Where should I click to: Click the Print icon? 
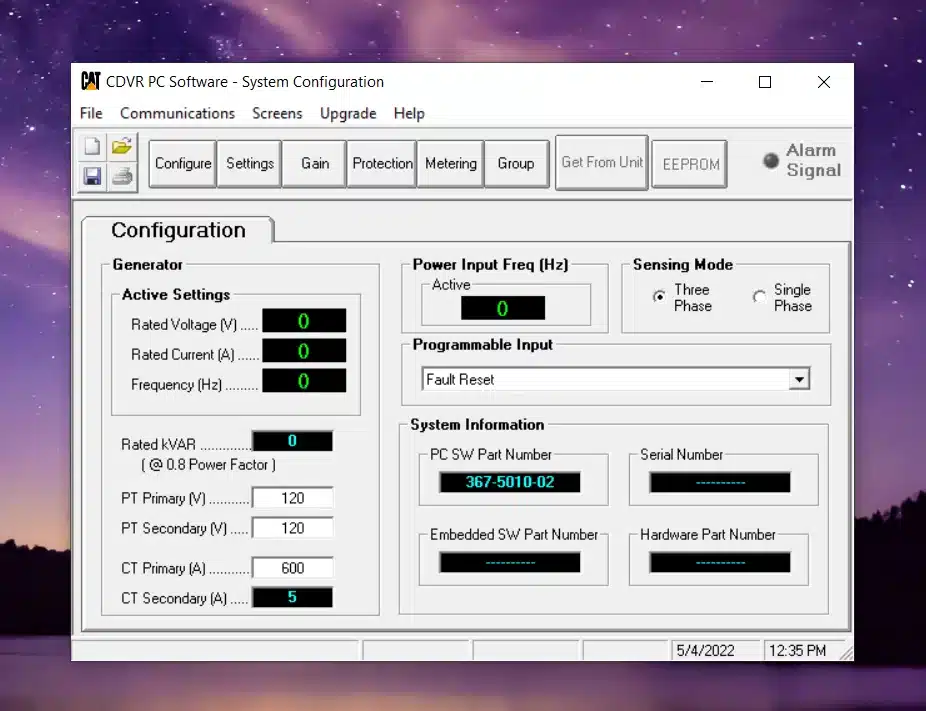(122, 177)
